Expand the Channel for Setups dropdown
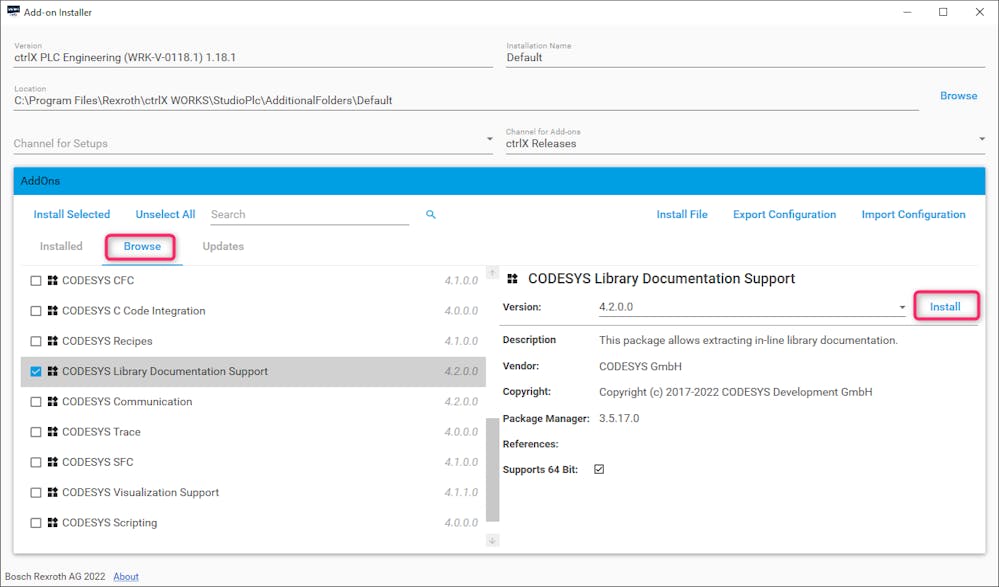Image resolution: width=999 pixels, height=587 pixels. coord(253,143)
